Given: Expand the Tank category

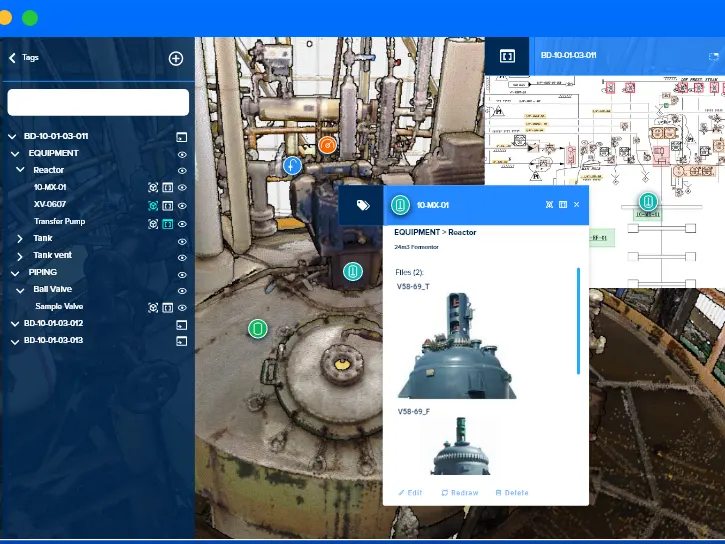Looking at the screenshot, I should pyautogui.click(x=19, y=238).
